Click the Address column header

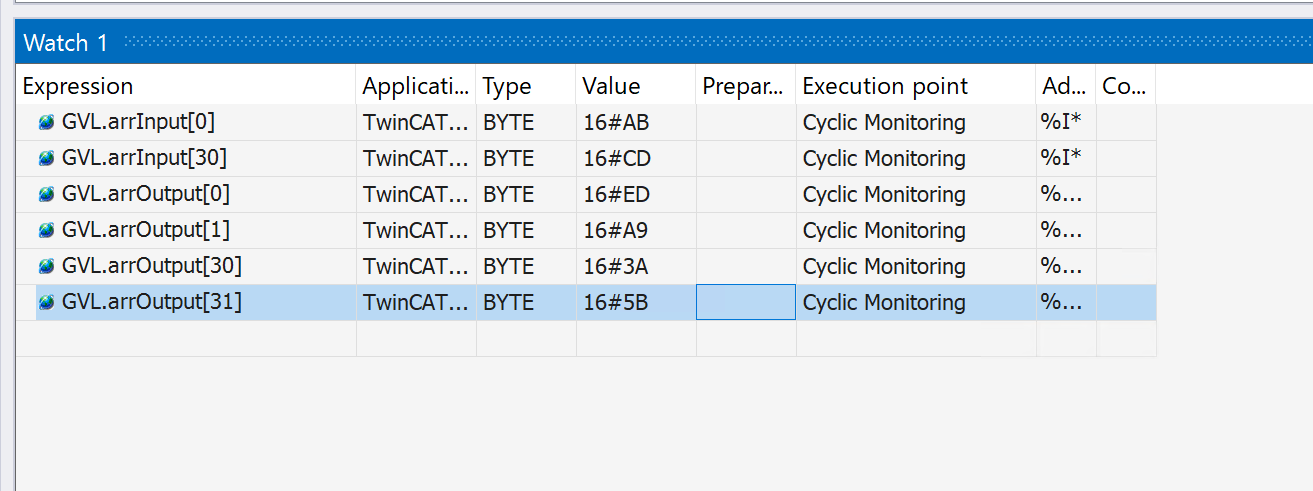click(1064, 86)
